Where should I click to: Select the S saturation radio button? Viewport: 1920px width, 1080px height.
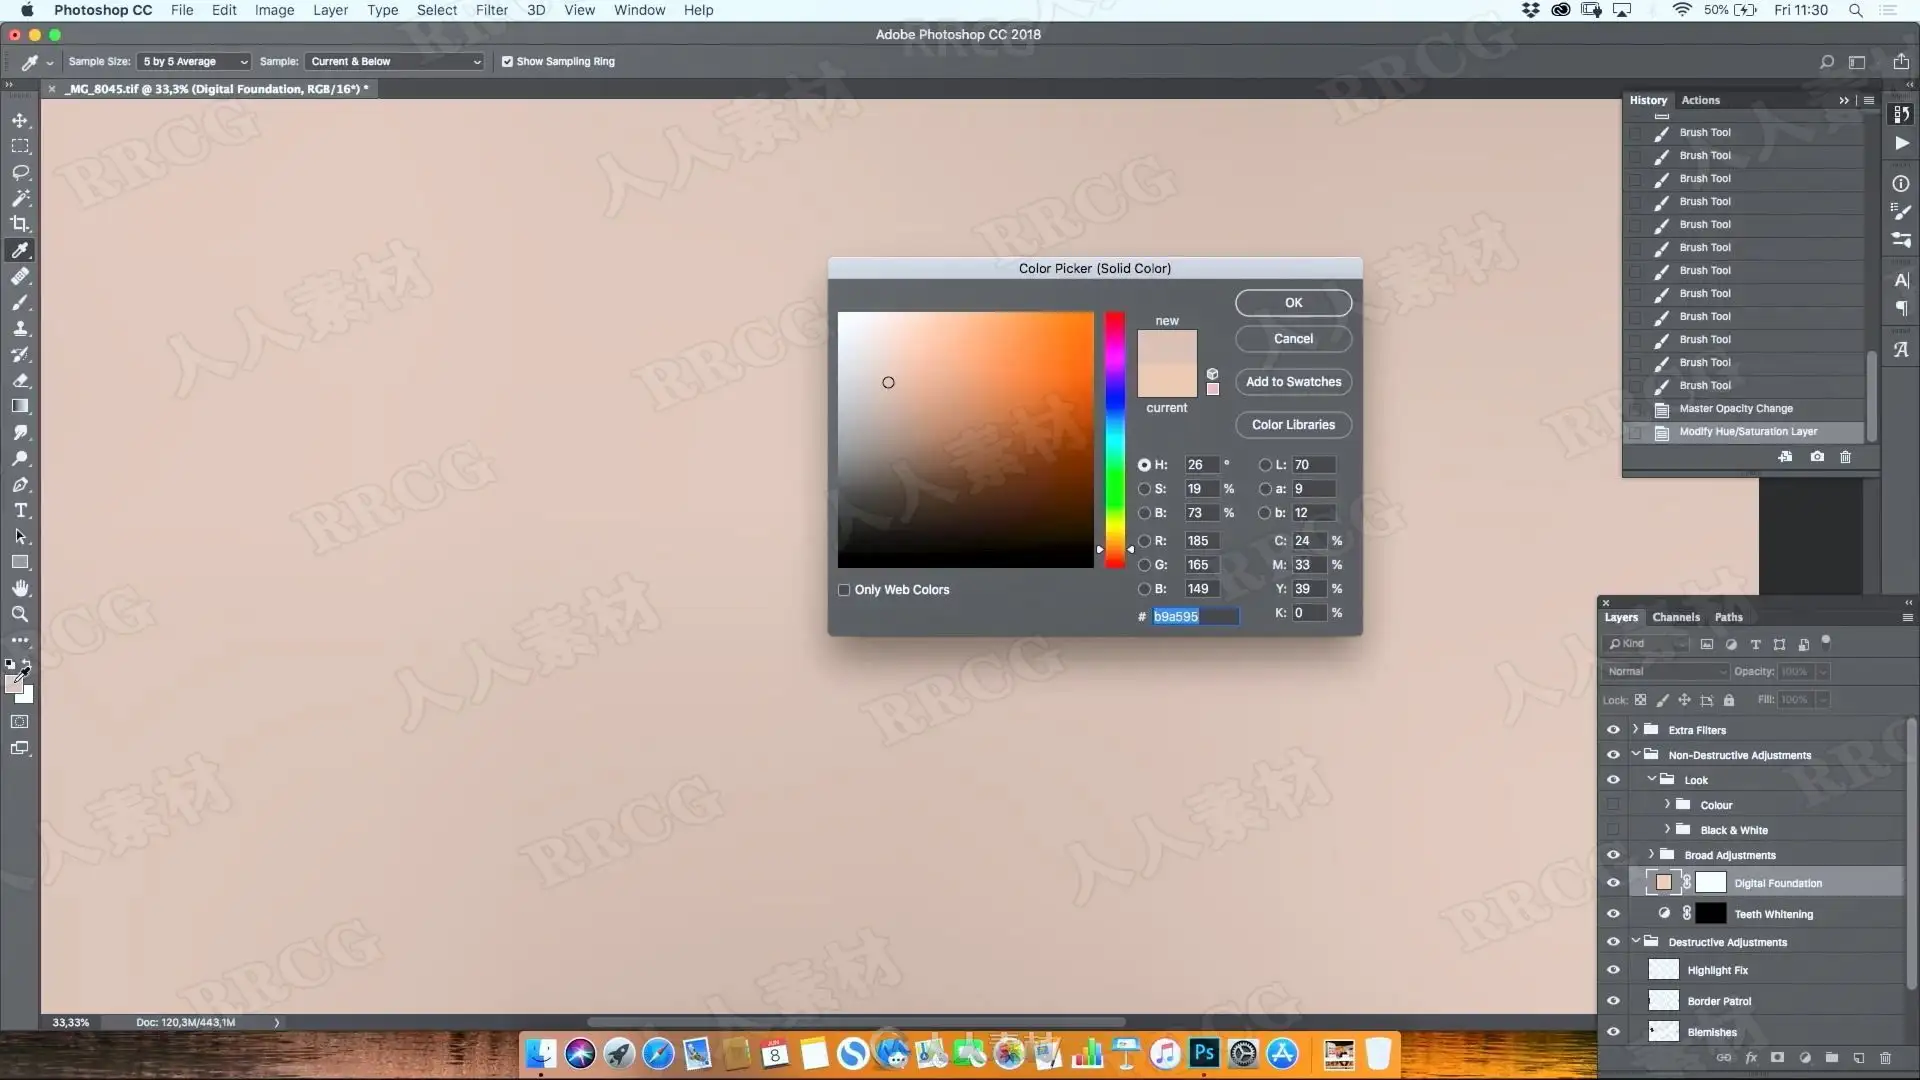[x=1144, y=489]
